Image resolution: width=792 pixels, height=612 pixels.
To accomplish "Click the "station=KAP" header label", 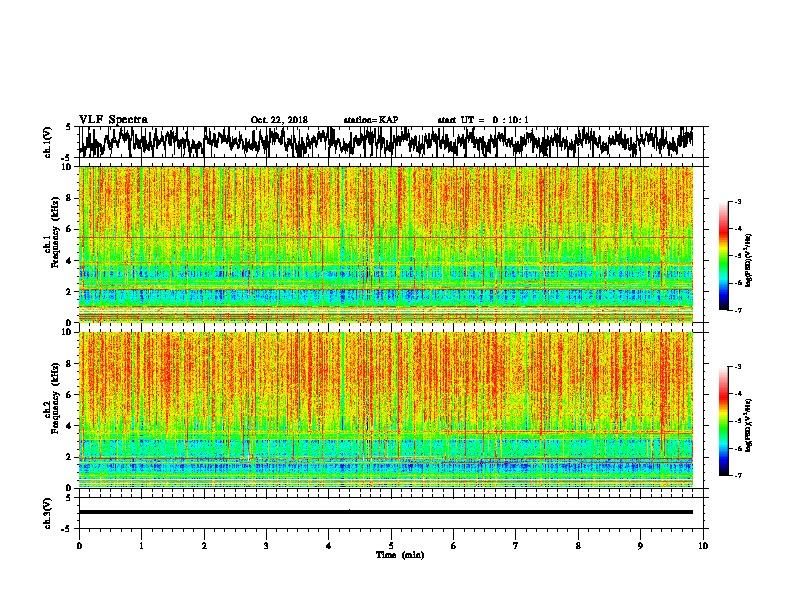I will pyautogui.click(x=371, y=120).
